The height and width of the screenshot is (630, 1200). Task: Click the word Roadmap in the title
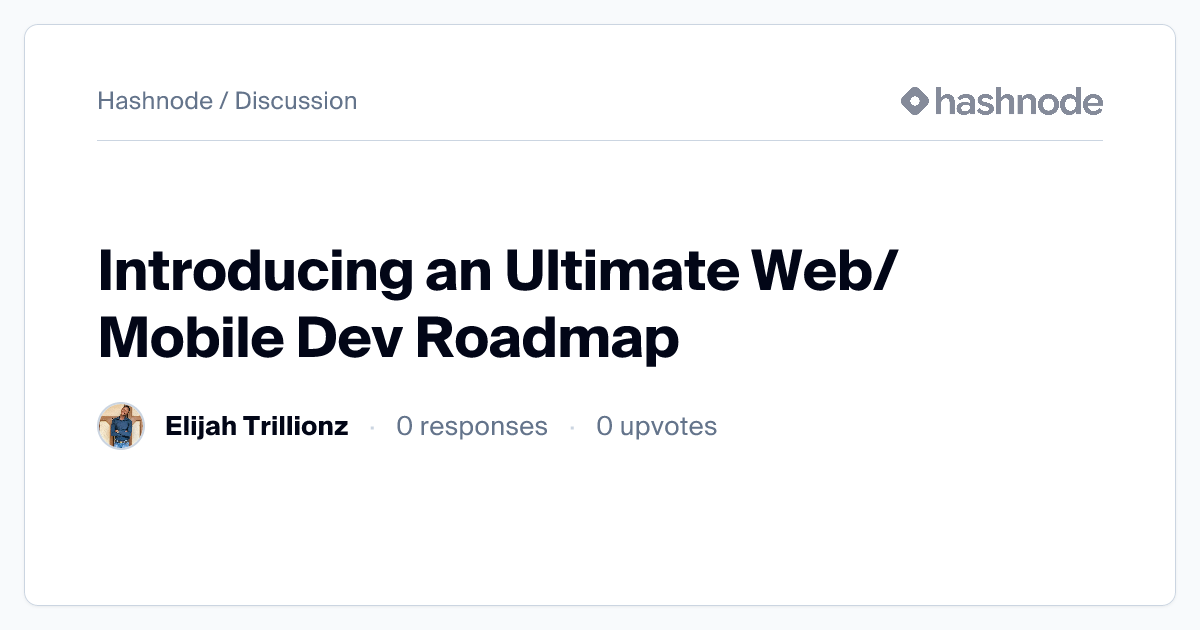pyautogui.click(x=547, y=339)
